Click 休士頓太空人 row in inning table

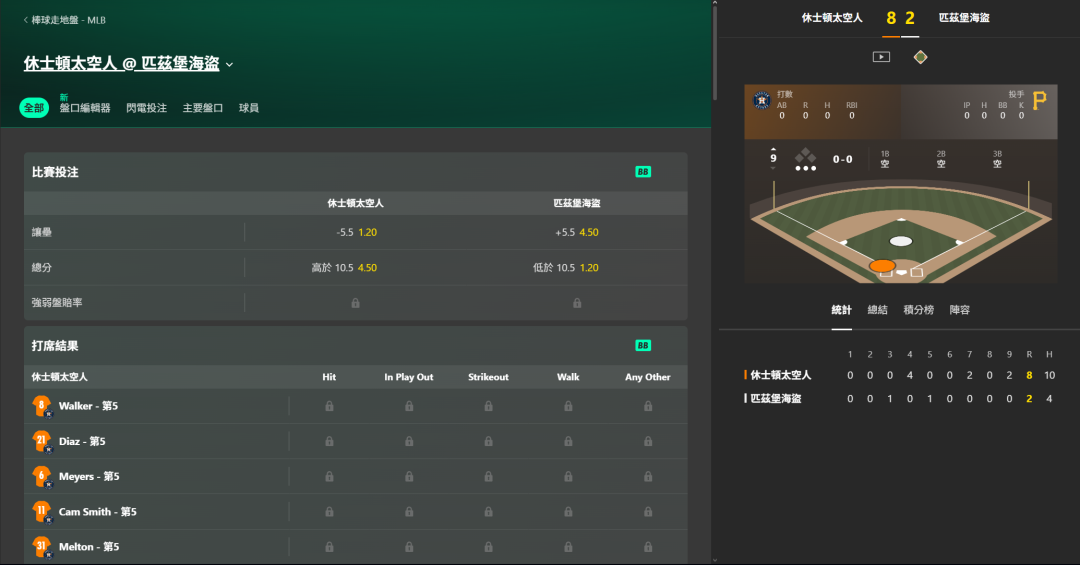click(x=899, y=375)
